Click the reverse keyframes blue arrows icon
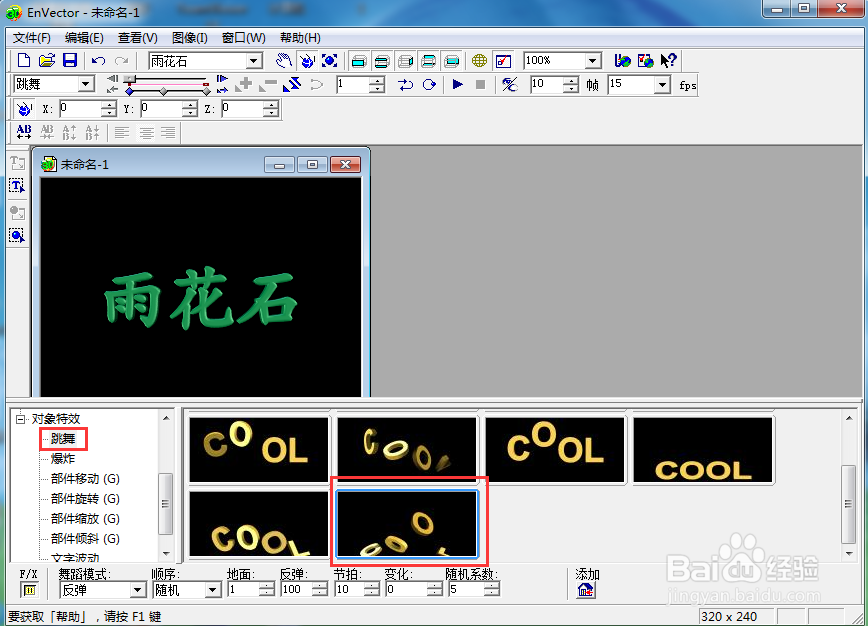This screenshot has width=868, height=626. 292,85
